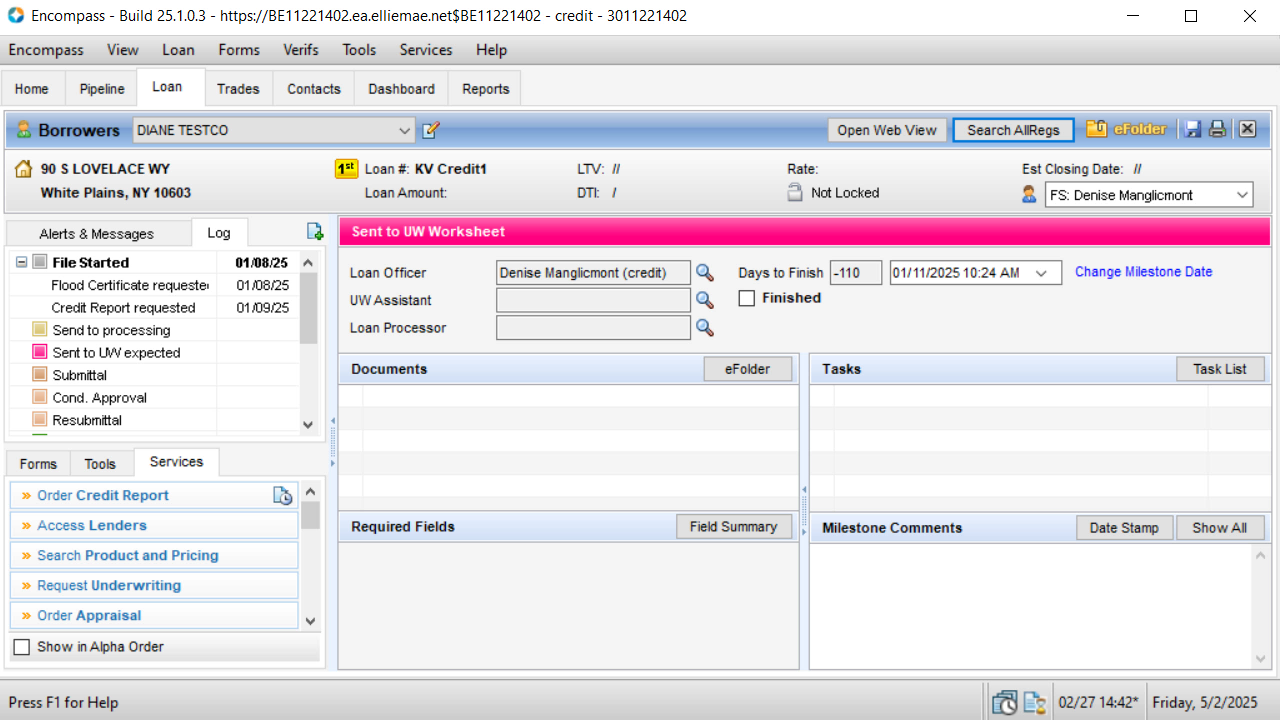Click the log list scroll-up arrow
Viewport: 1280px width, 720px height.
(x=308, y=262)
